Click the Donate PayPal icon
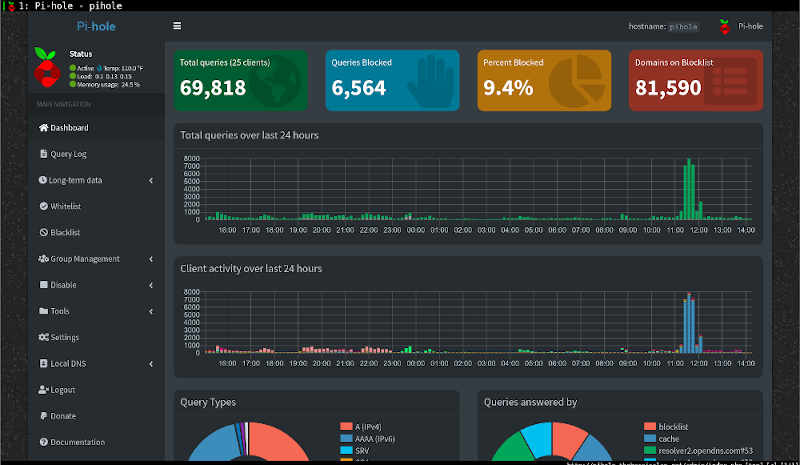This screenshot has height=465, width=800. [43, 415]
